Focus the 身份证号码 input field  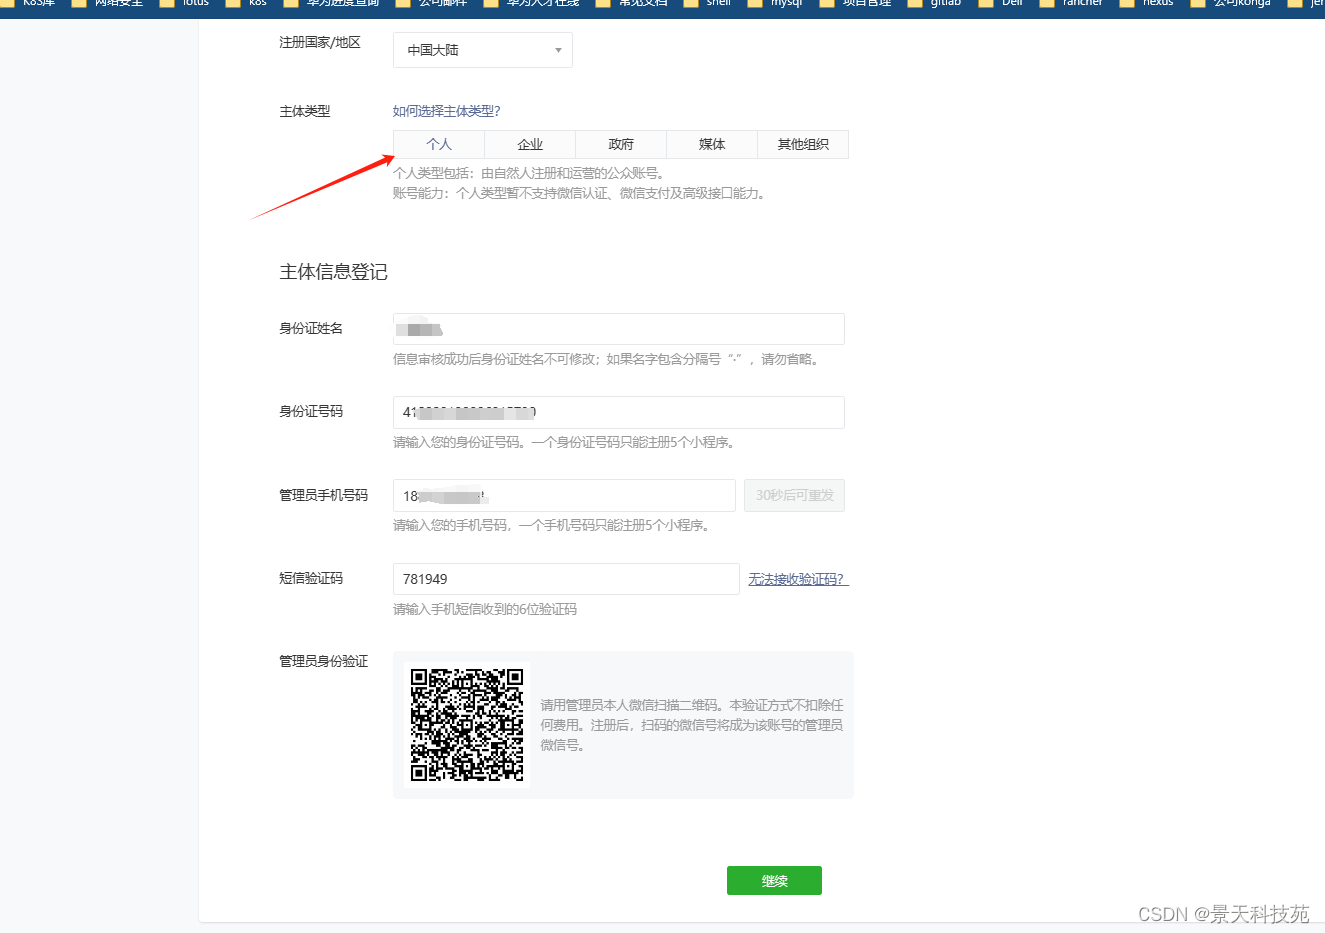pyautogui.click(x=619, y=412)
